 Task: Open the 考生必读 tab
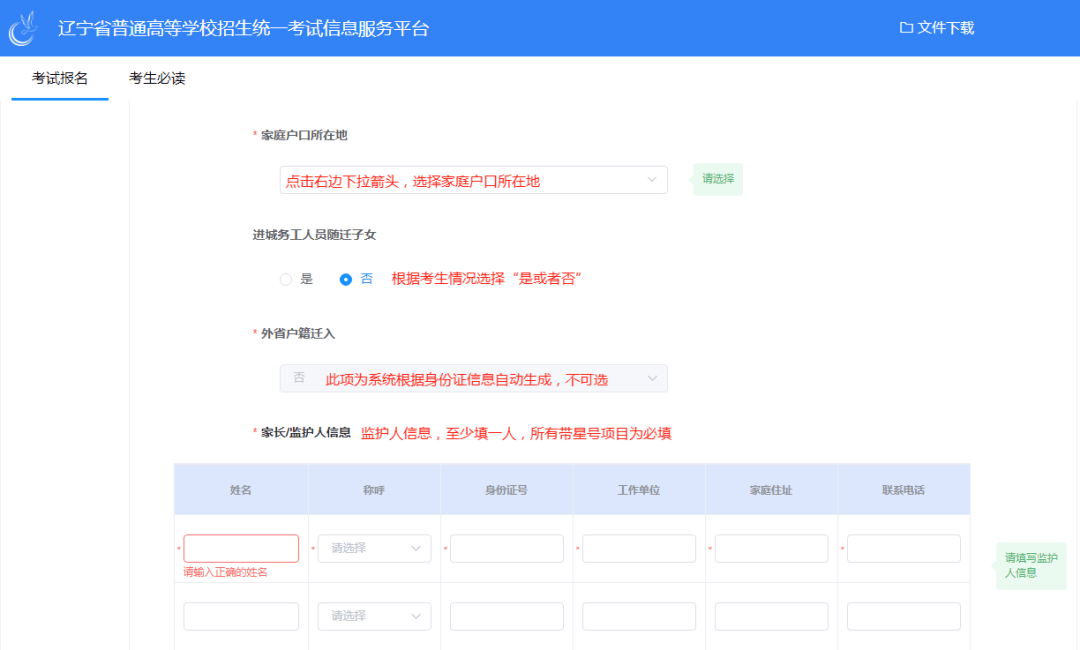point(157,78)
